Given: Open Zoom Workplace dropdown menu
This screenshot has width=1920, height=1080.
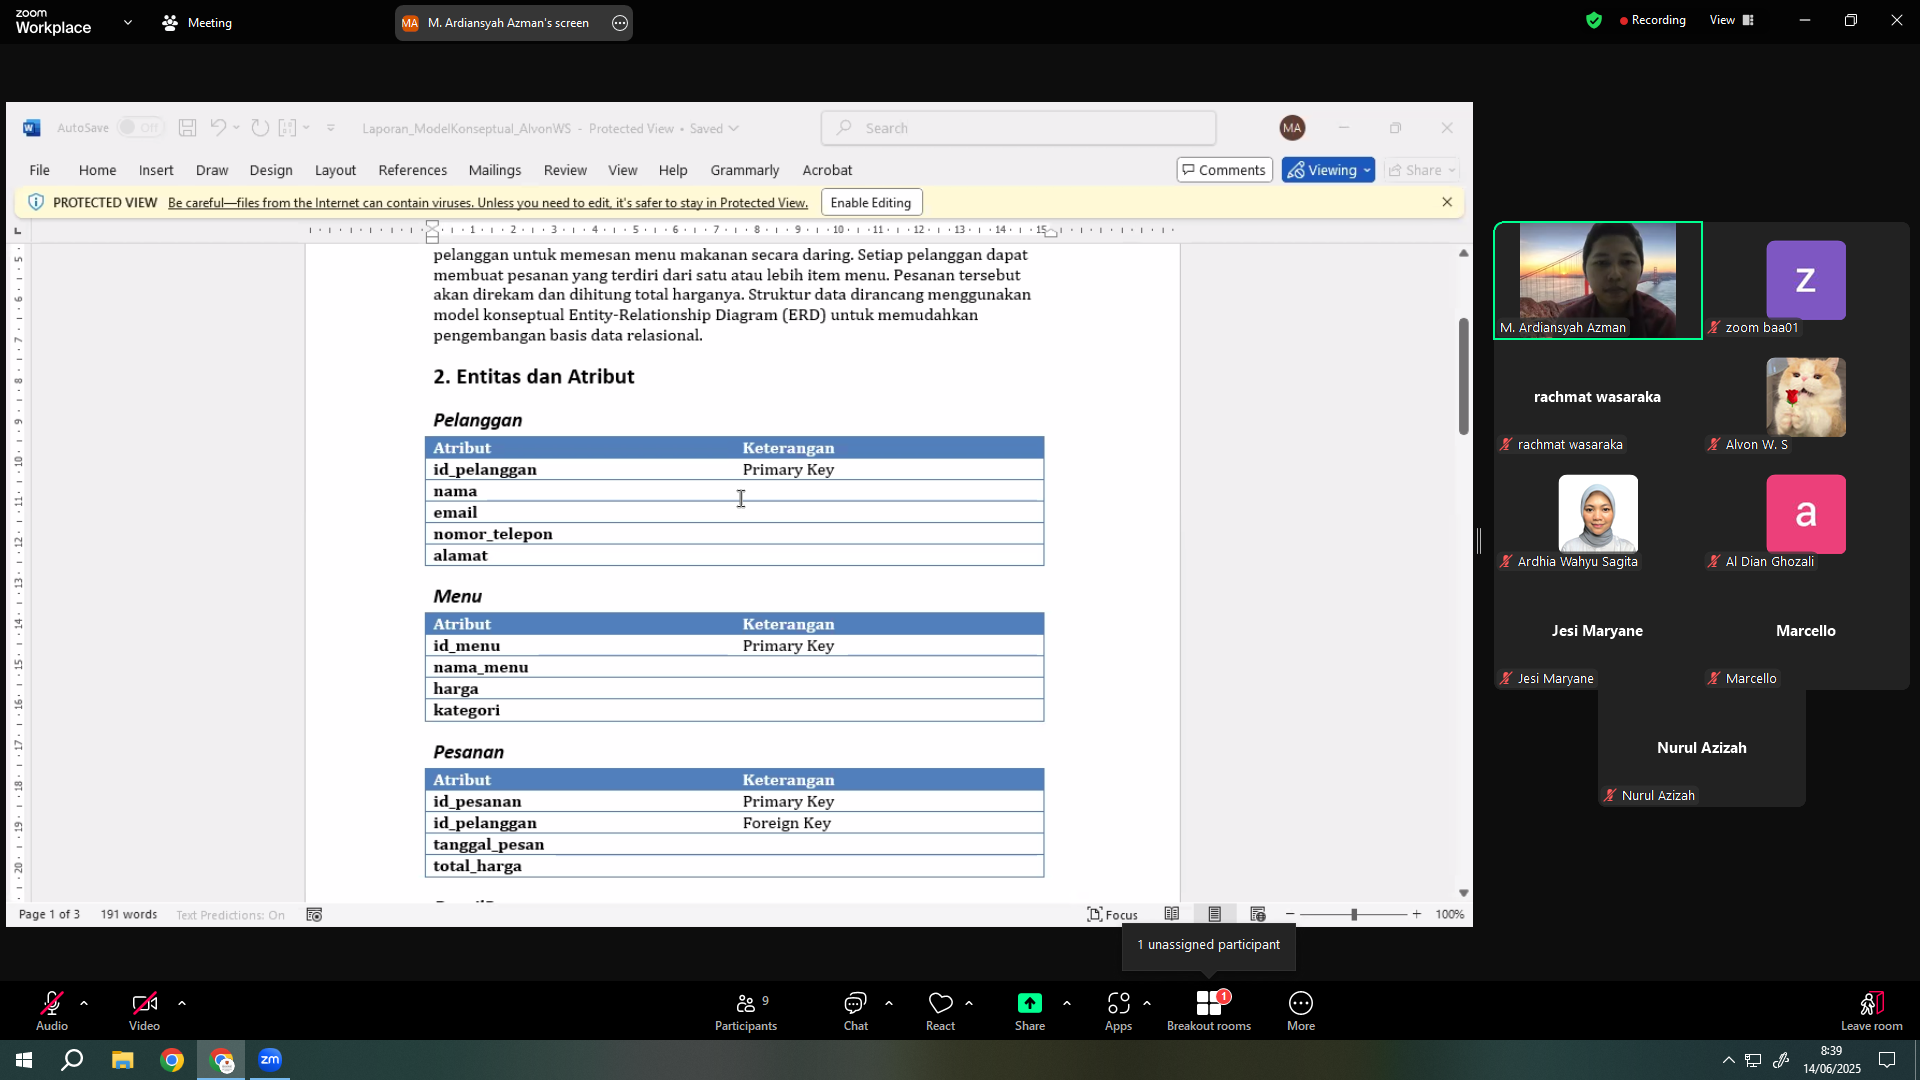Looking at the screenshot, I should click(x=128, y=22).
